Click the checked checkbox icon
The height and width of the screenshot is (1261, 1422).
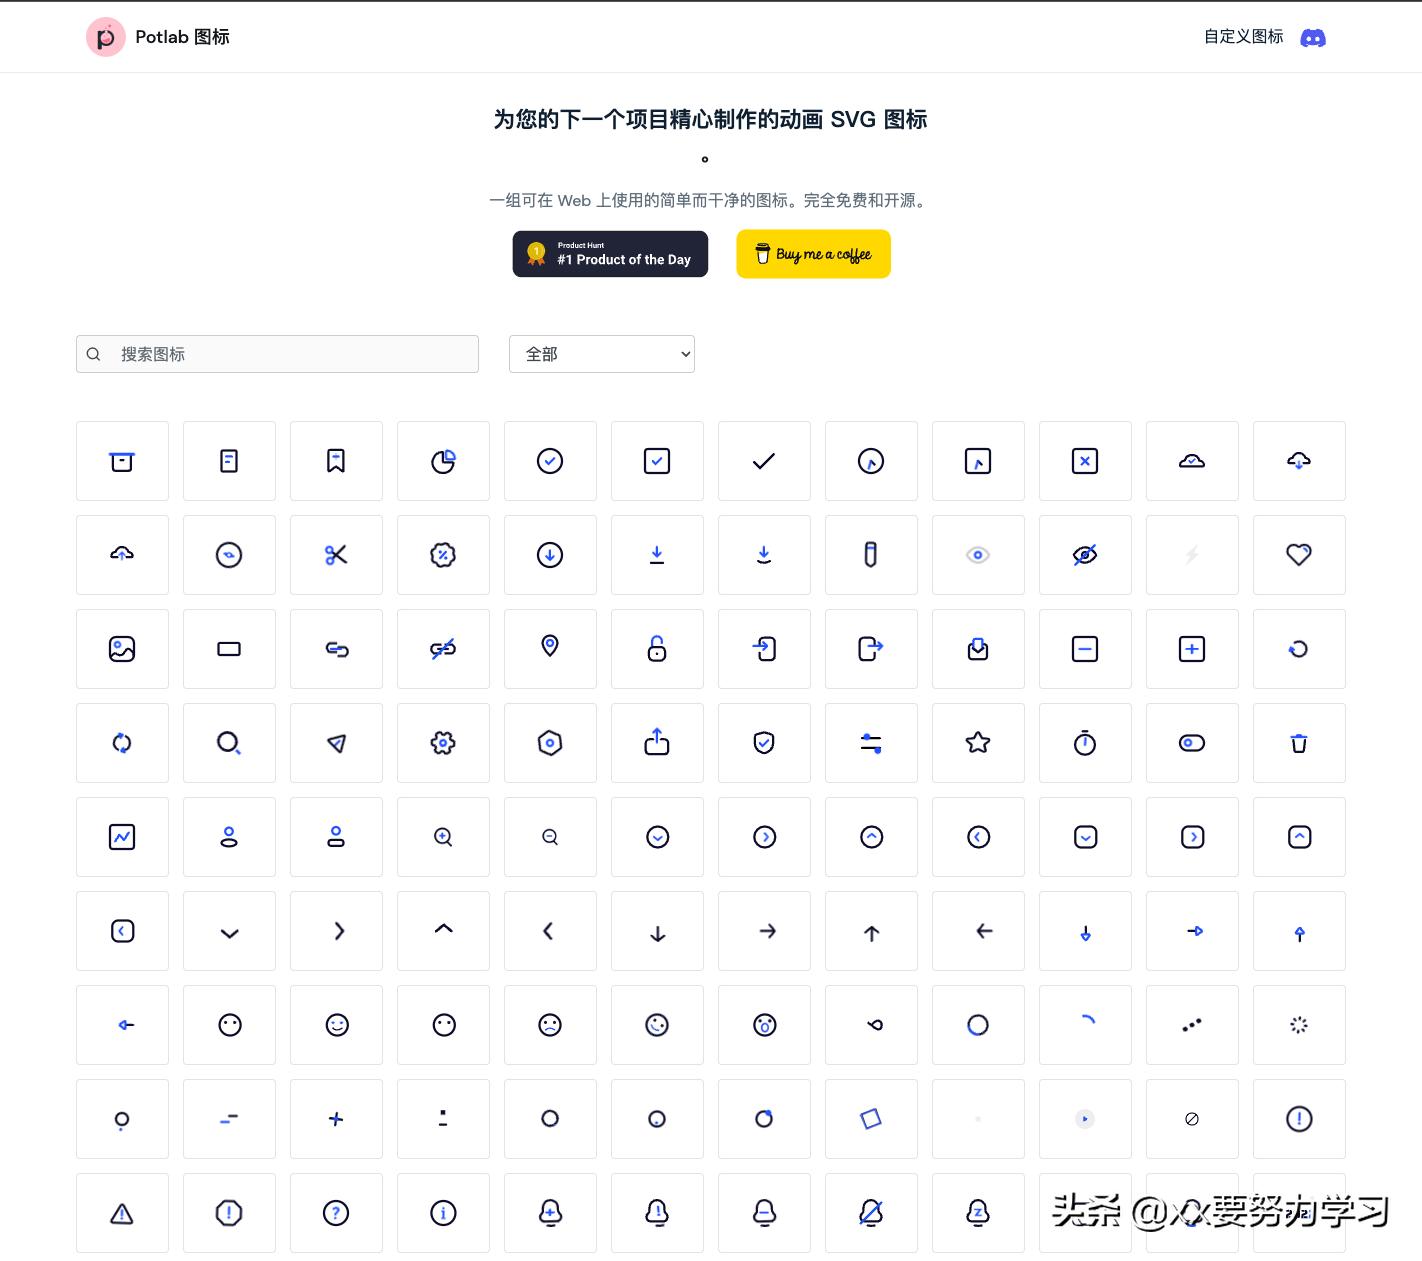click(x=657, y=461)
